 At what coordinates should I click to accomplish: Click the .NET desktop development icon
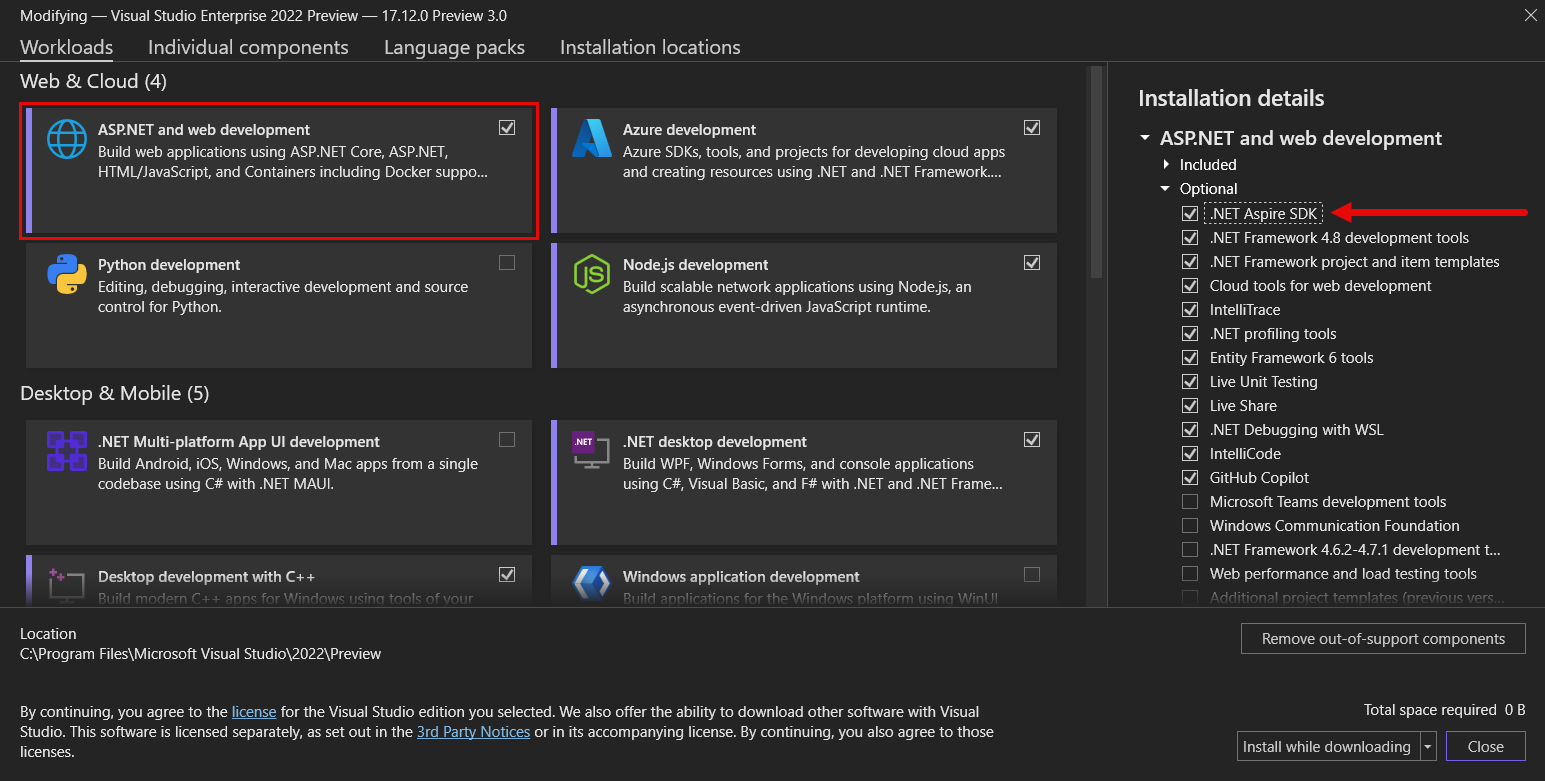tap(591, 451)
